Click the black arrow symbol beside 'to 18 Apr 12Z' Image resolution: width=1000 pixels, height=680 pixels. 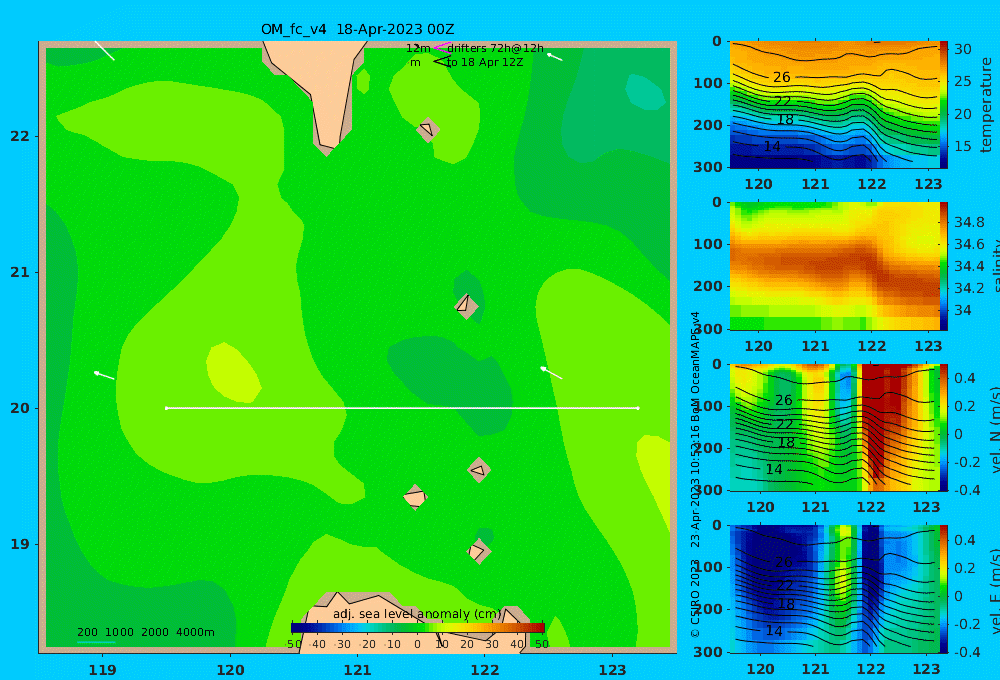click(x=441, y=62)
